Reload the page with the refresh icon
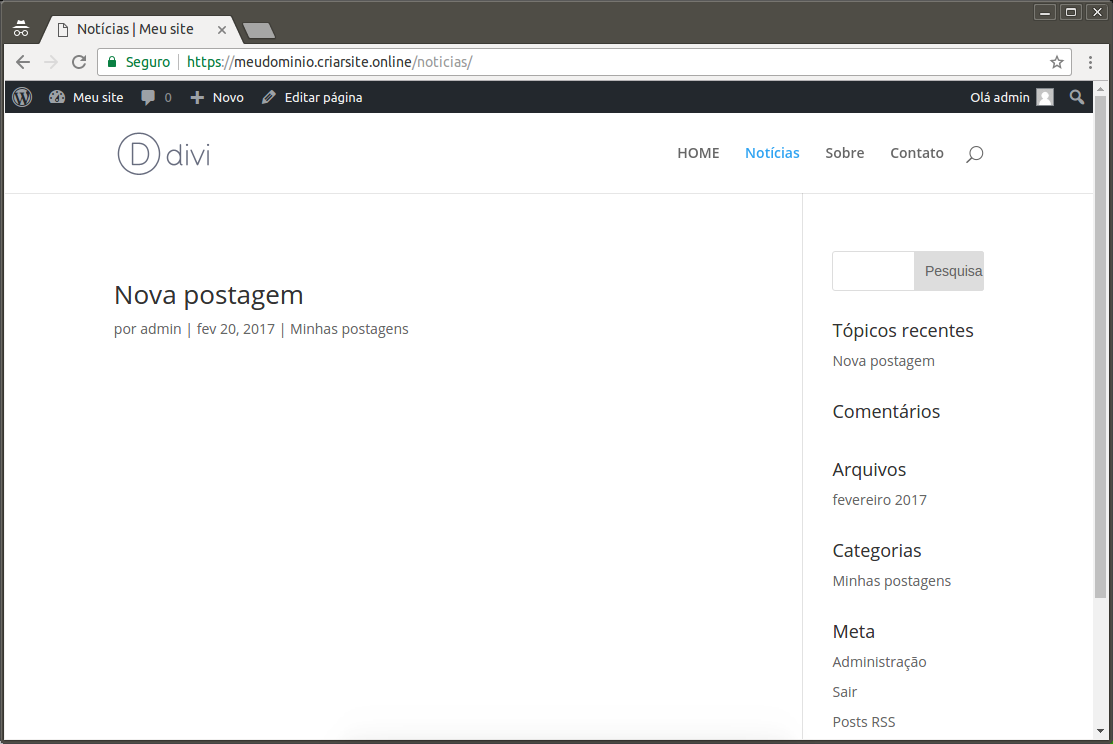 coord(79,62)
